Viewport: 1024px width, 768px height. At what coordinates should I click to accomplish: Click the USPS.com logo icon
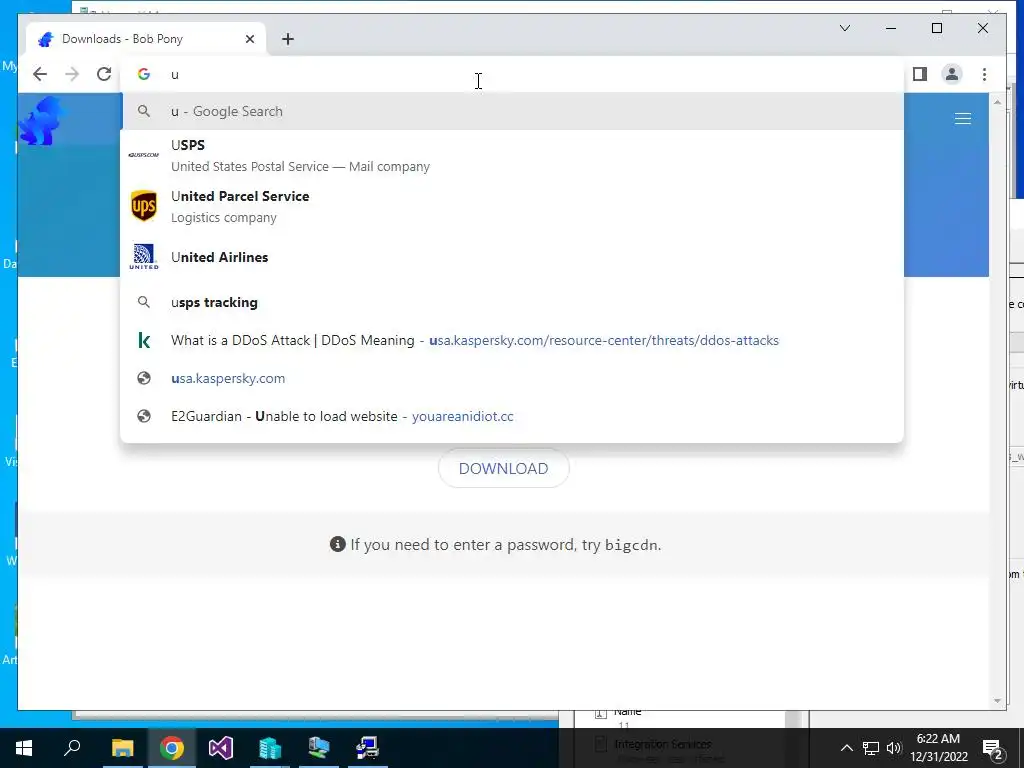(x=144, y=155)
